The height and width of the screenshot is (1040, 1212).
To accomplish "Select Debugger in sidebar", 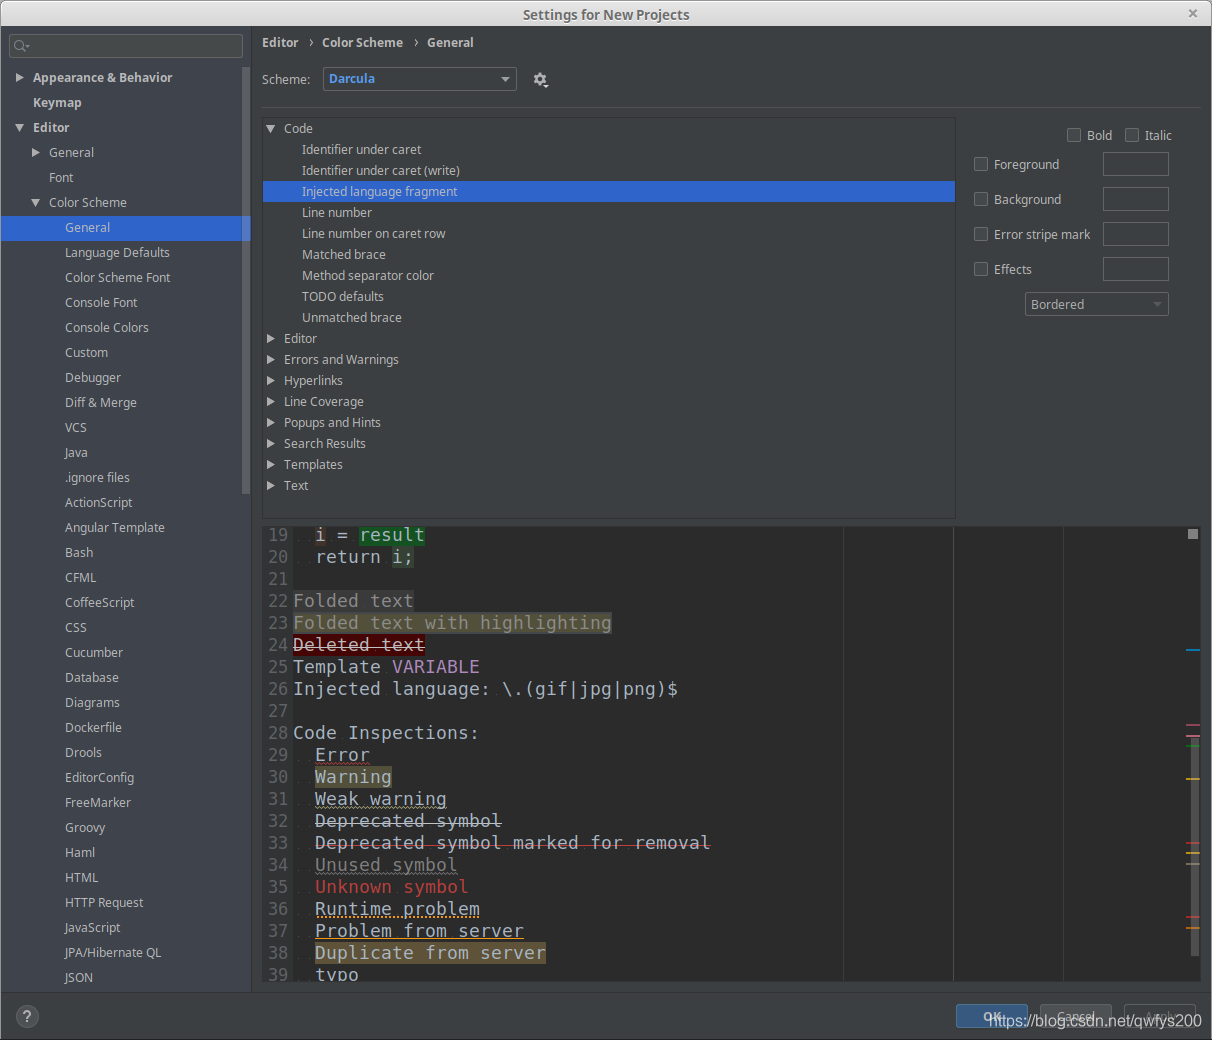I will click(x=93, y=378).
